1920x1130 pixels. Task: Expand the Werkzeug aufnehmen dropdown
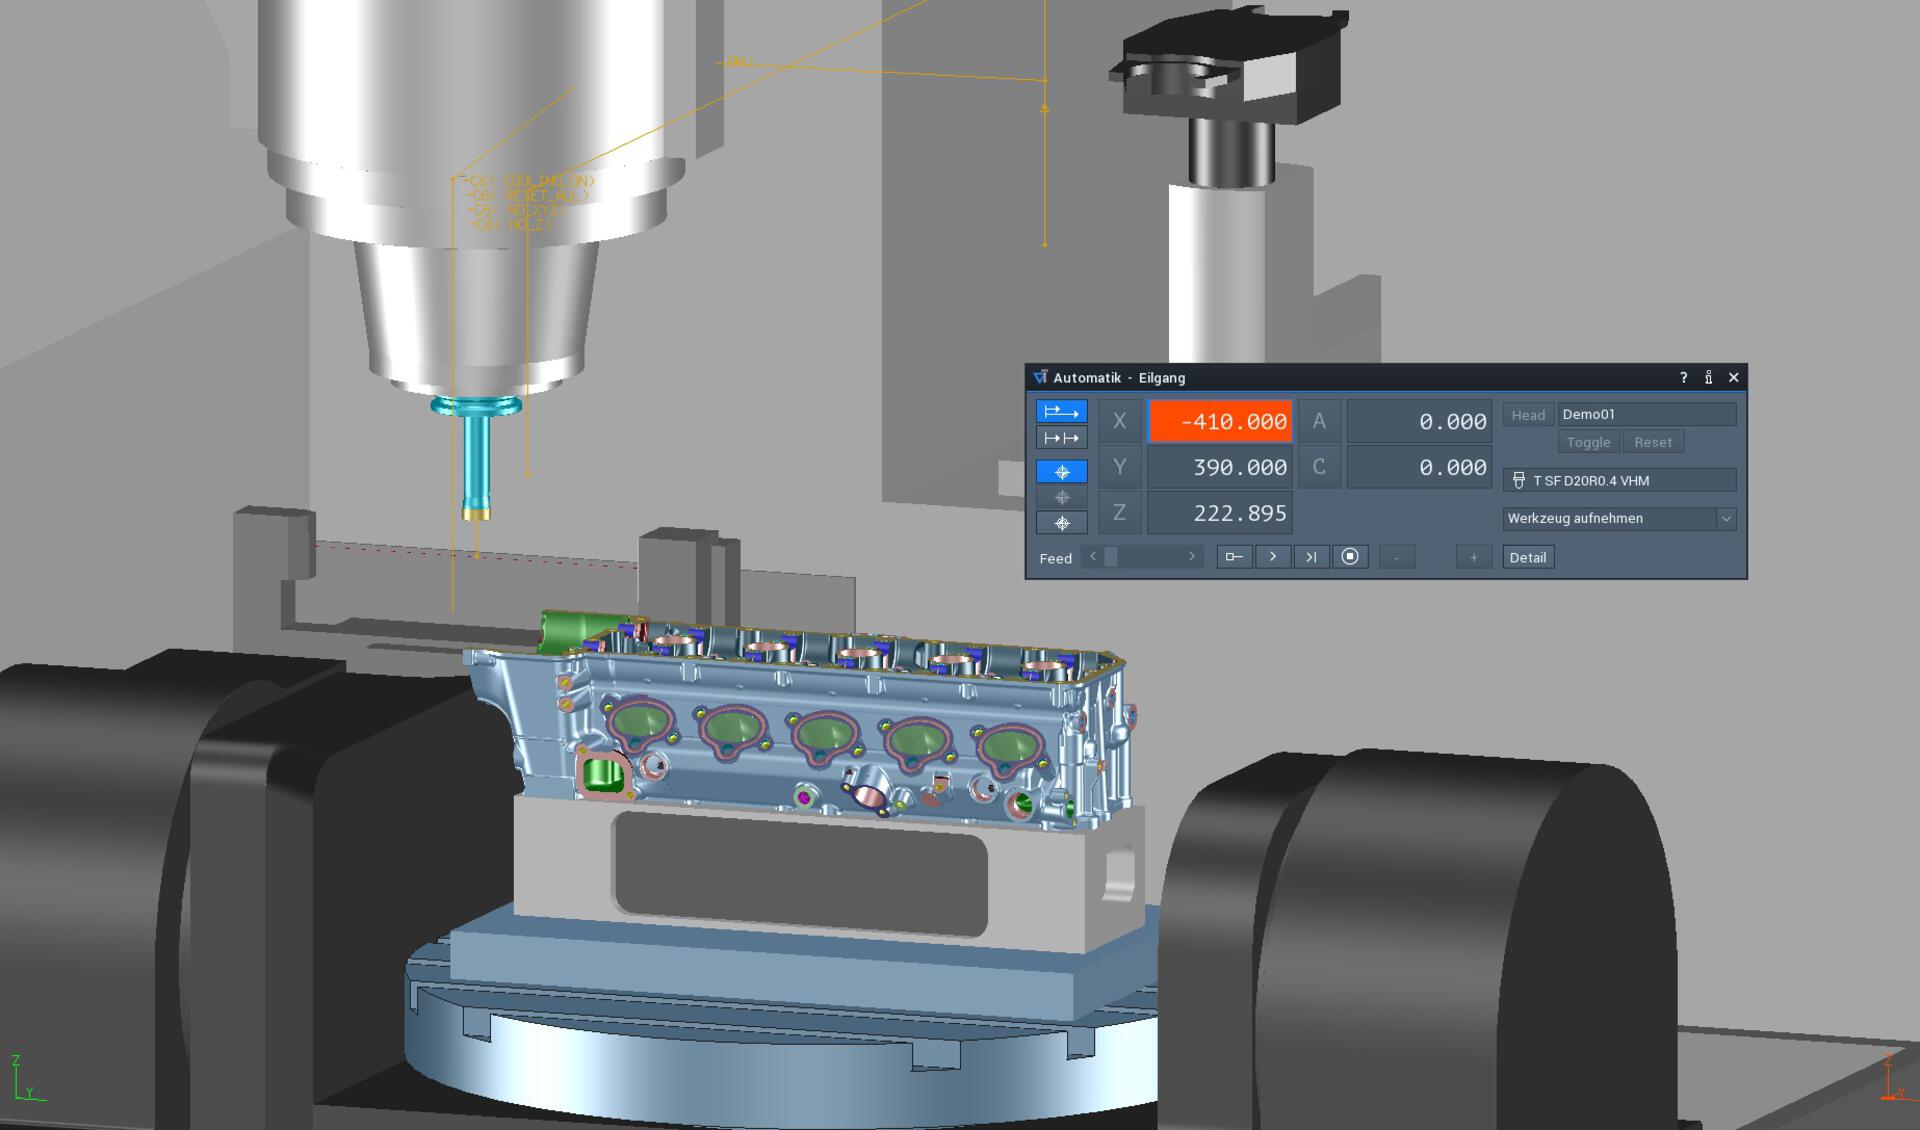(1725, 518)
